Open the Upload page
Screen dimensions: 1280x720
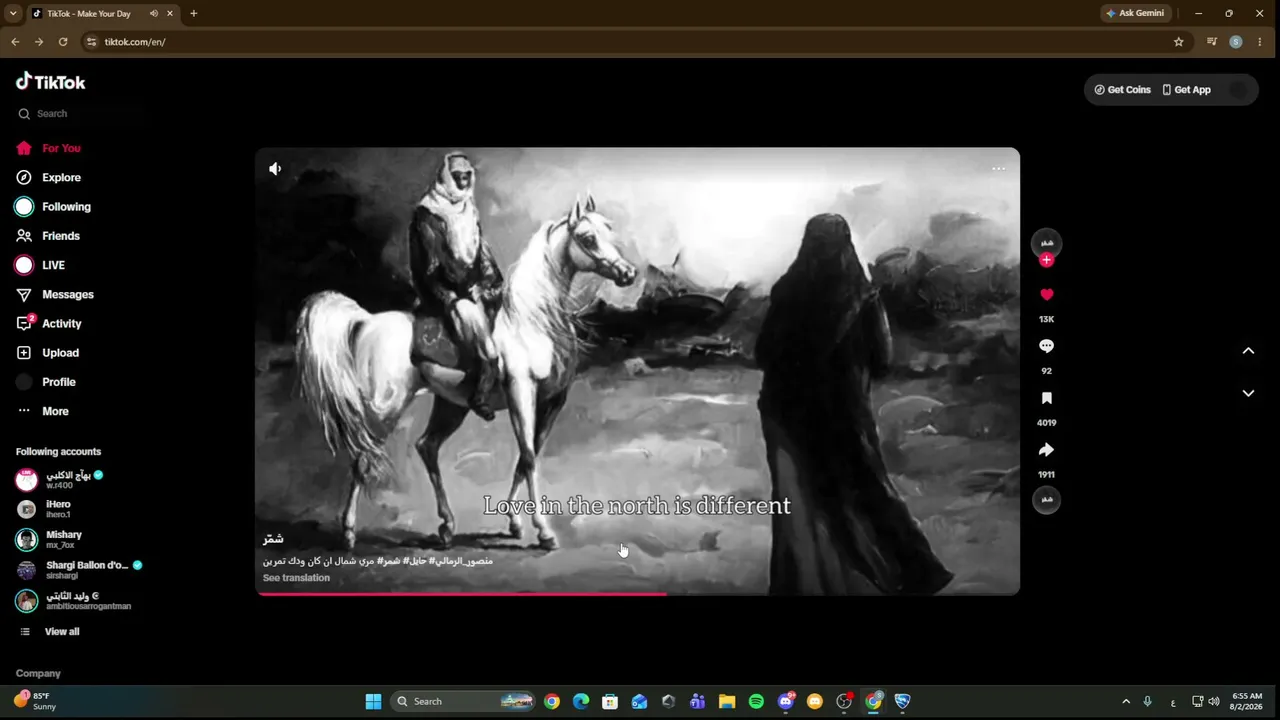60,353
